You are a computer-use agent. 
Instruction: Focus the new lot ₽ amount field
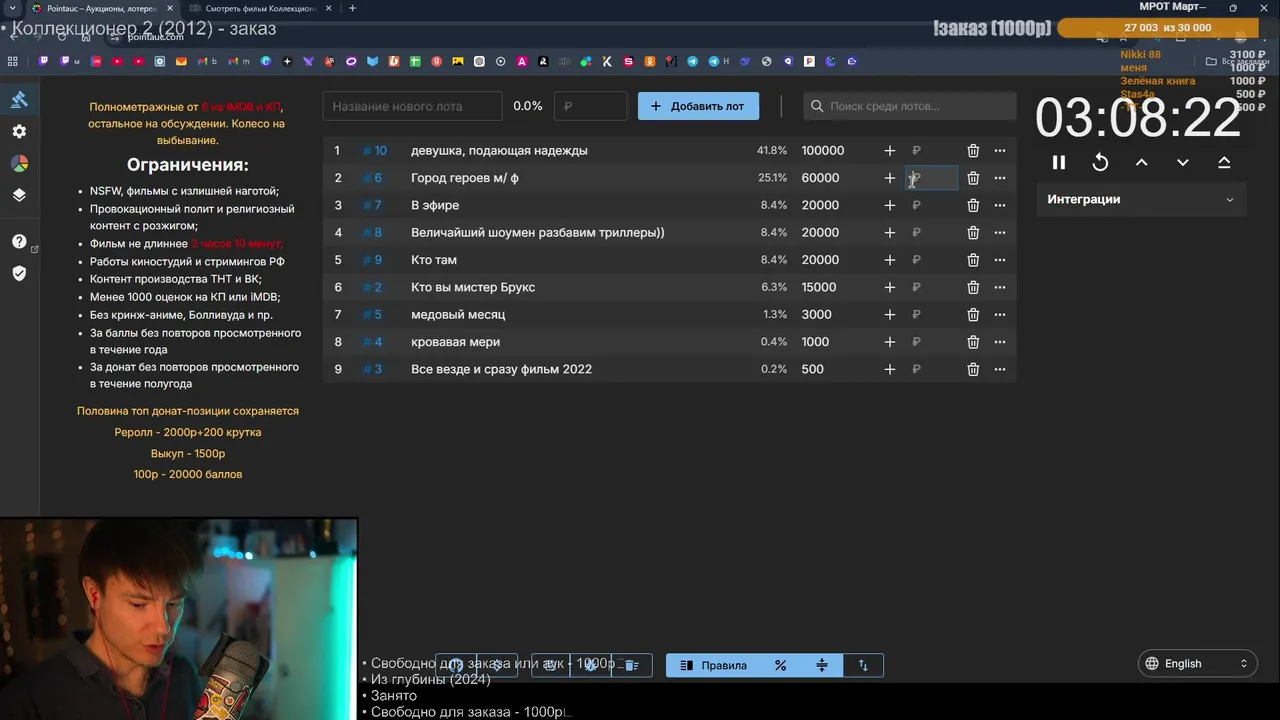591,106
